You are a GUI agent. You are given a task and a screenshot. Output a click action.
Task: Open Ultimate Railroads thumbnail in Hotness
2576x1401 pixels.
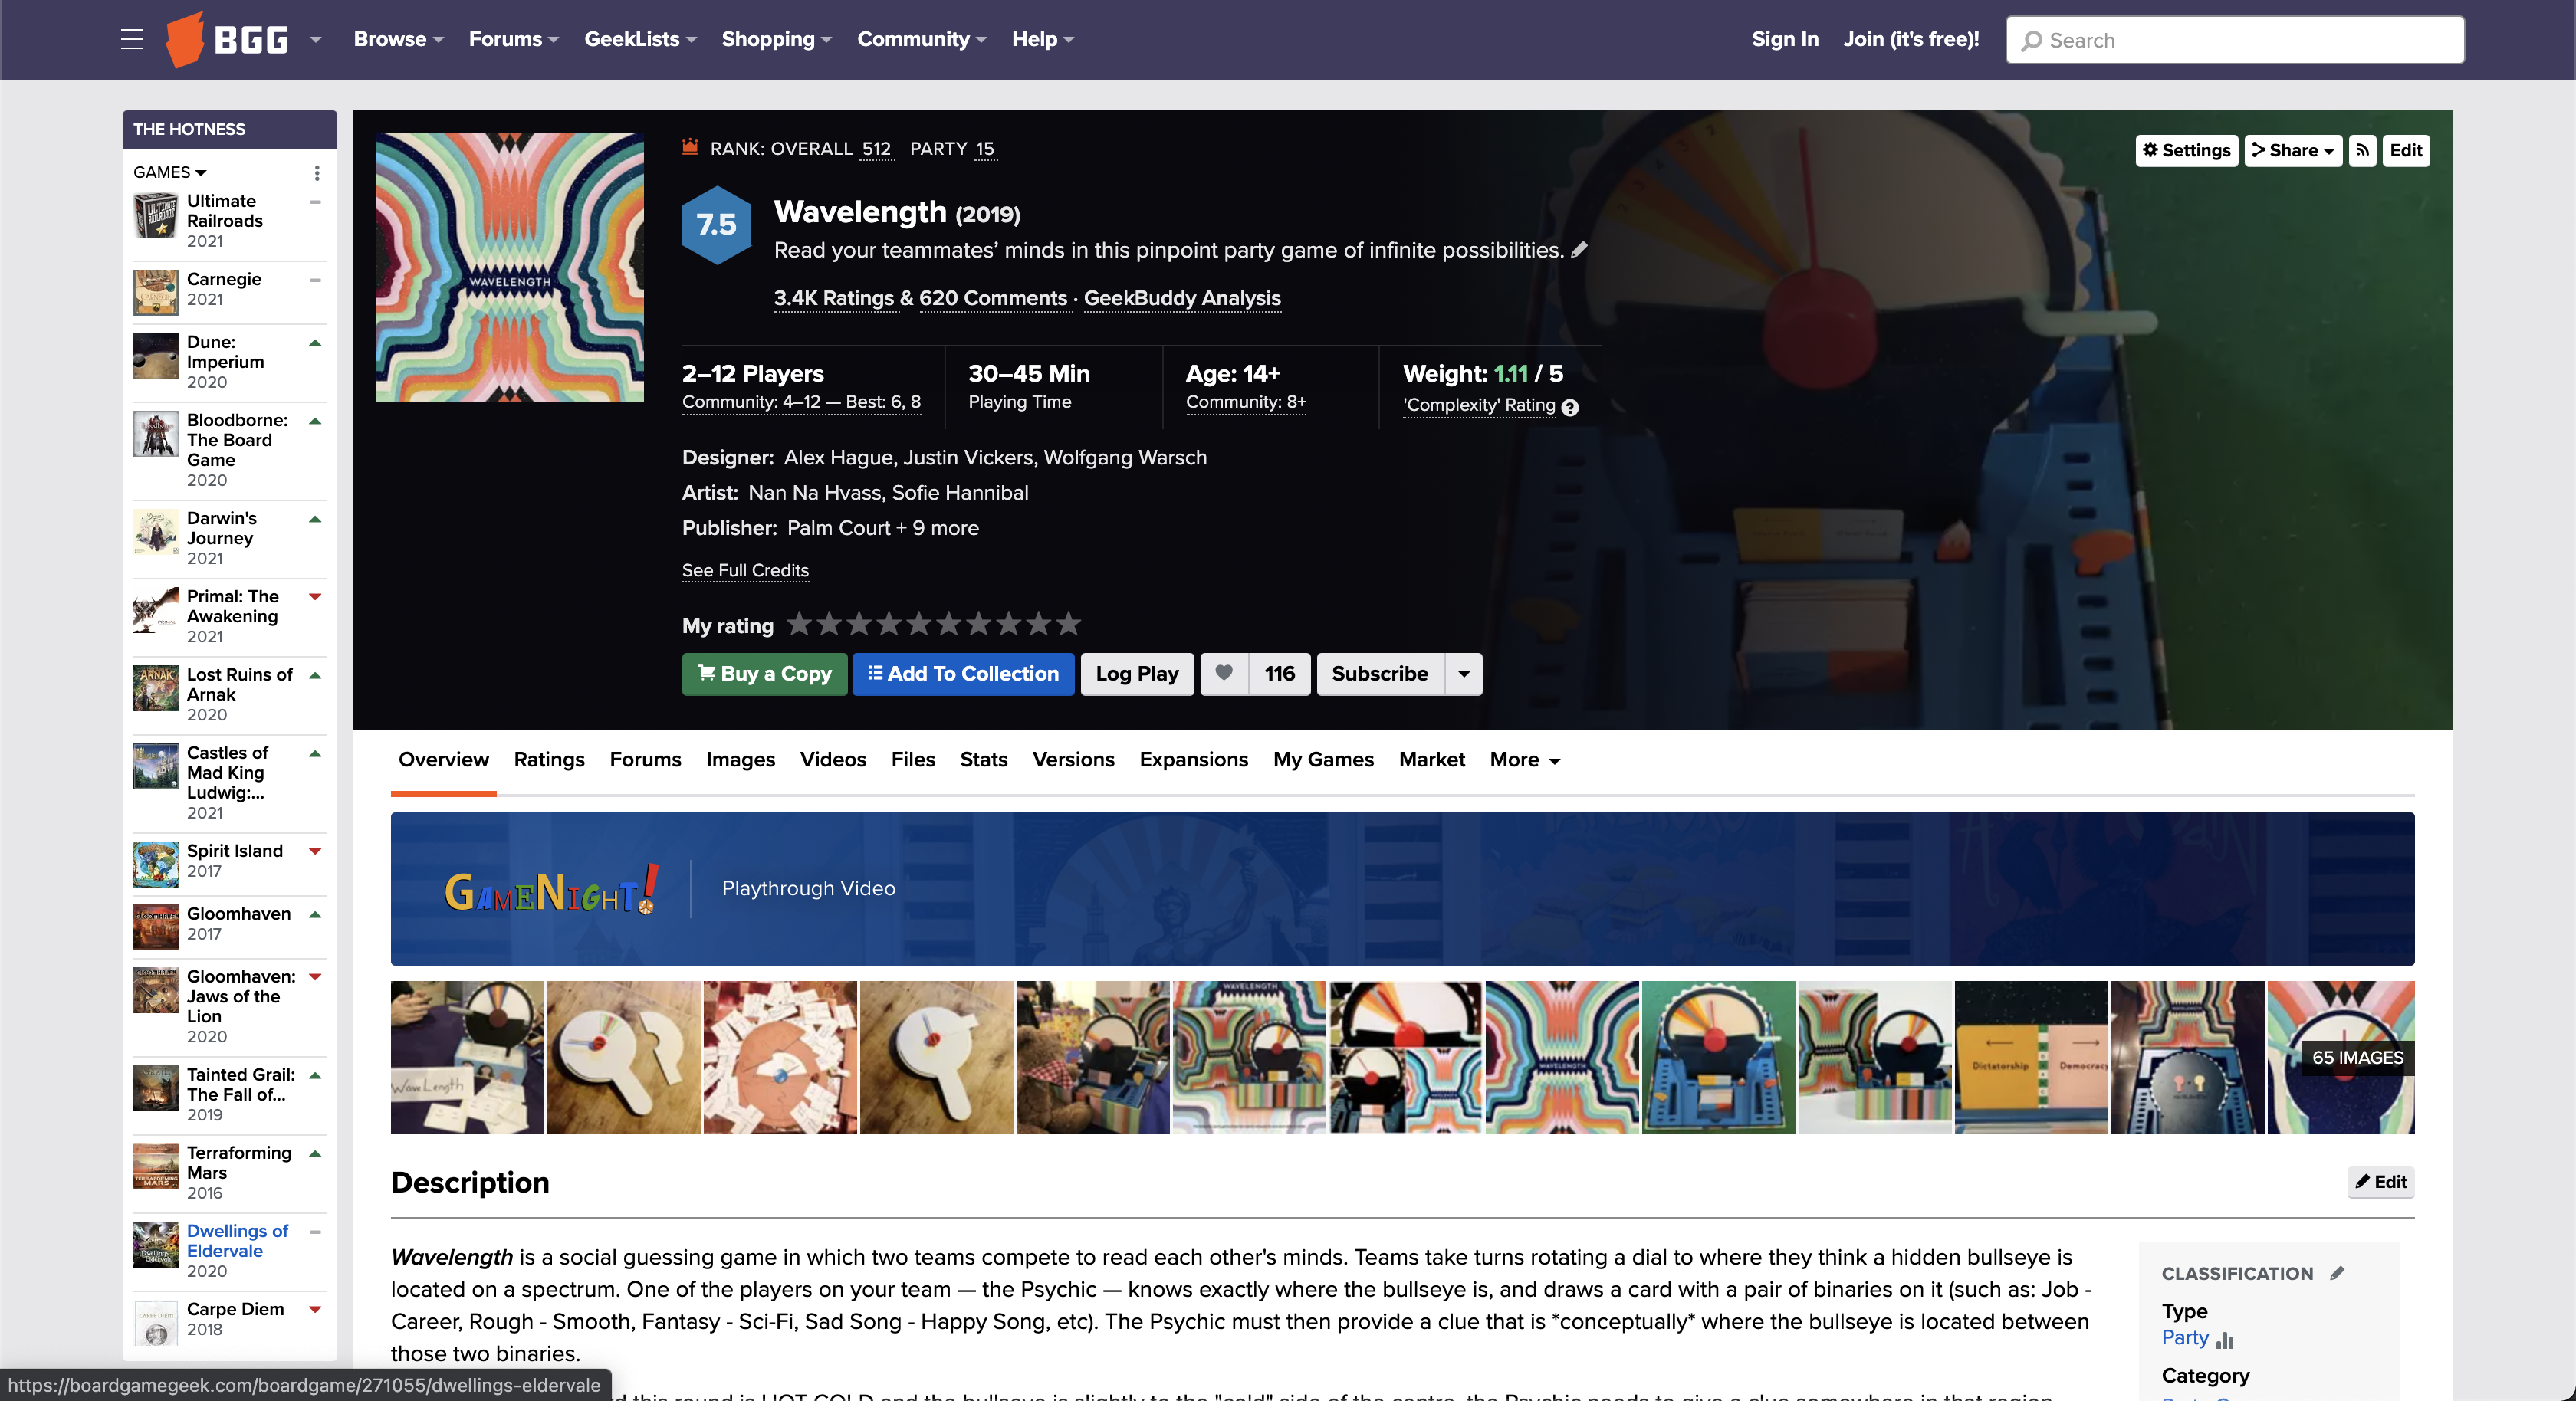[156, 215]
